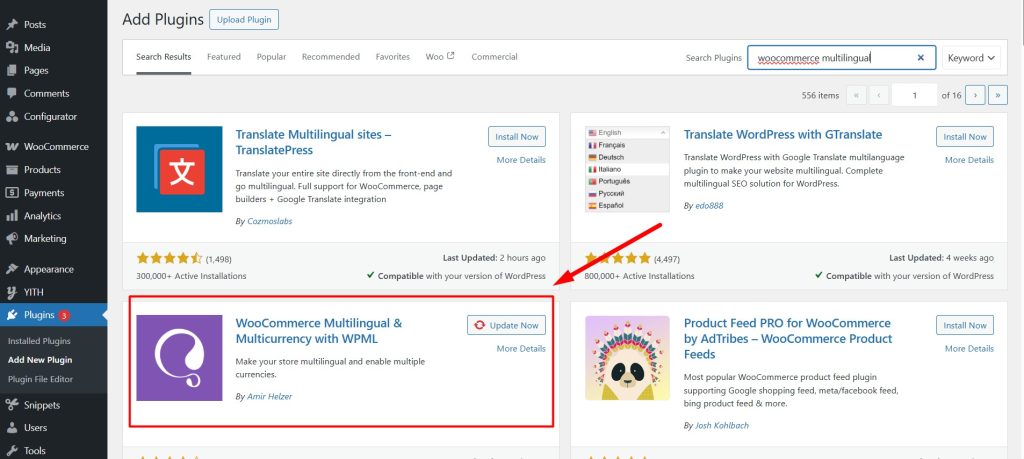Switch to the Popular tab
Viewport: 1024px width, 459px height.
pos(271,57)
